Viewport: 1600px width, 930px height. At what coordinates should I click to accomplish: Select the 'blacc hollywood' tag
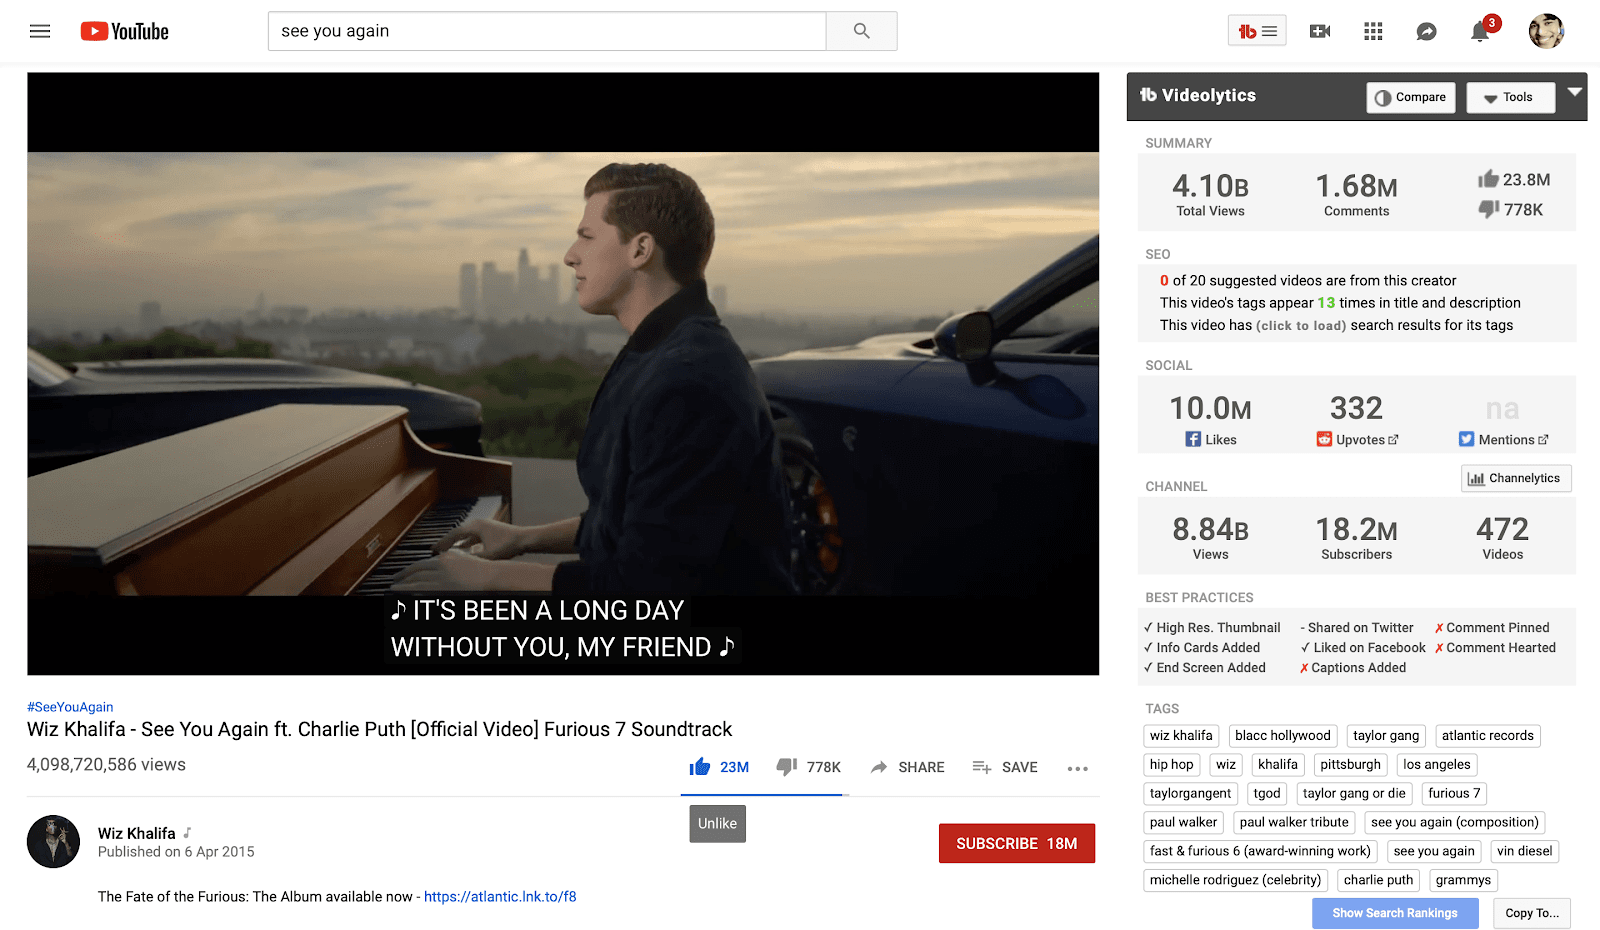coord(1283,736)
